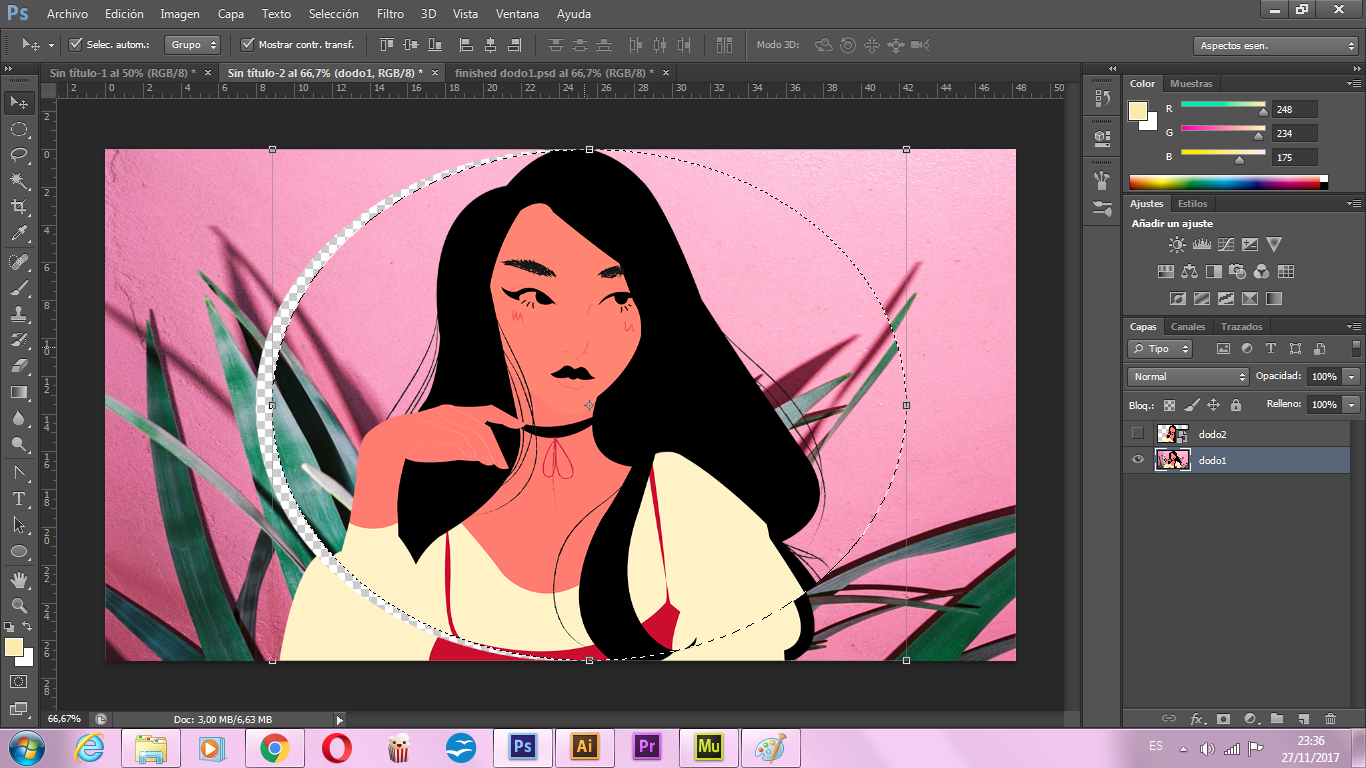Switch to the Canales tab
Screen dimensions: 1366x768
pos(1188,327)
